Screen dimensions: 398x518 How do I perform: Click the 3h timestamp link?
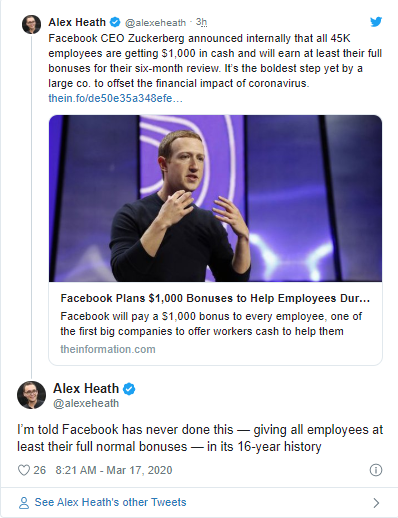[x=201, y=22]
